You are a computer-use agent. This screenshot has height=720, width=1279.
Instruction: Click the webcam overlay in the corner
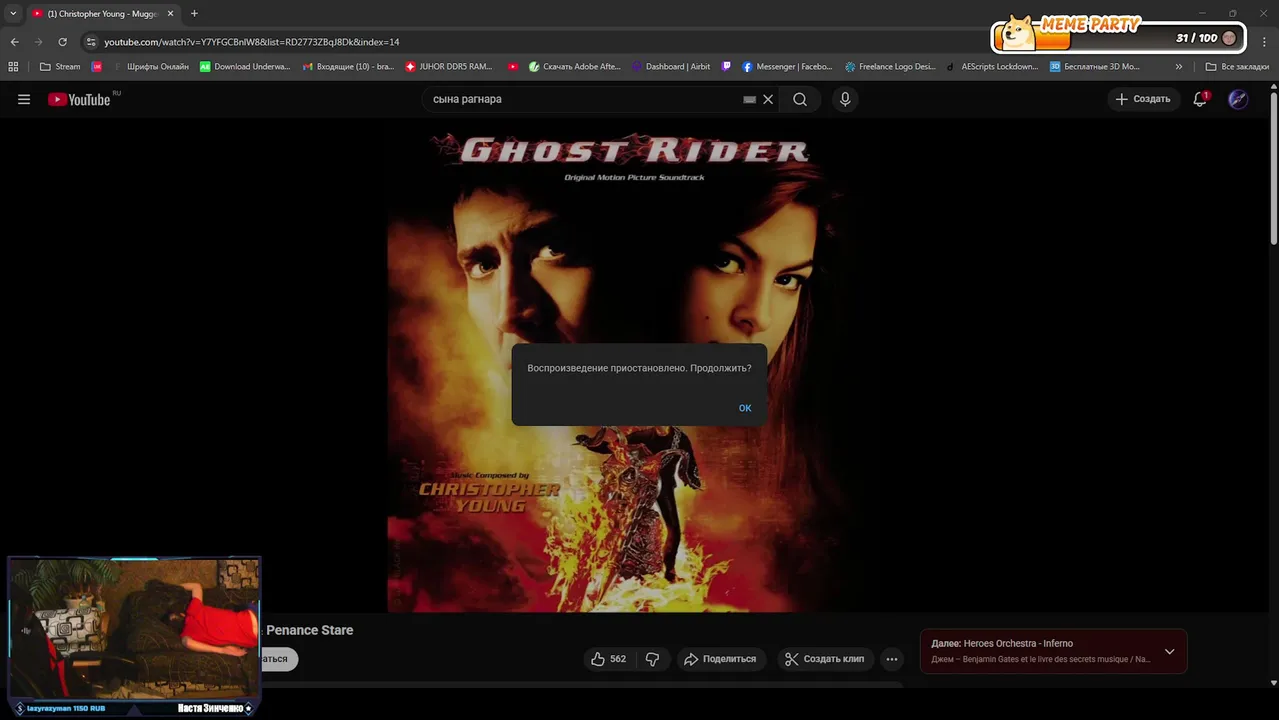(x=134, y=636)
